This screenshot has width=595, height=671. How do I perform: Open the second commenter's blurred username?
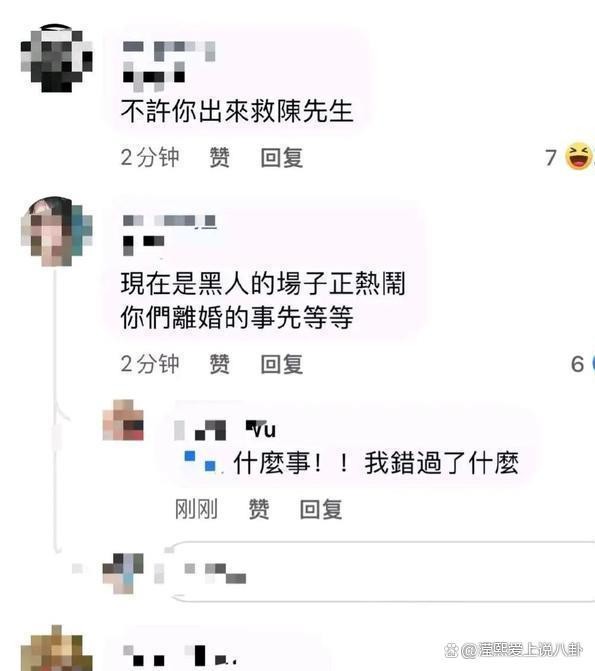point(170,235)
